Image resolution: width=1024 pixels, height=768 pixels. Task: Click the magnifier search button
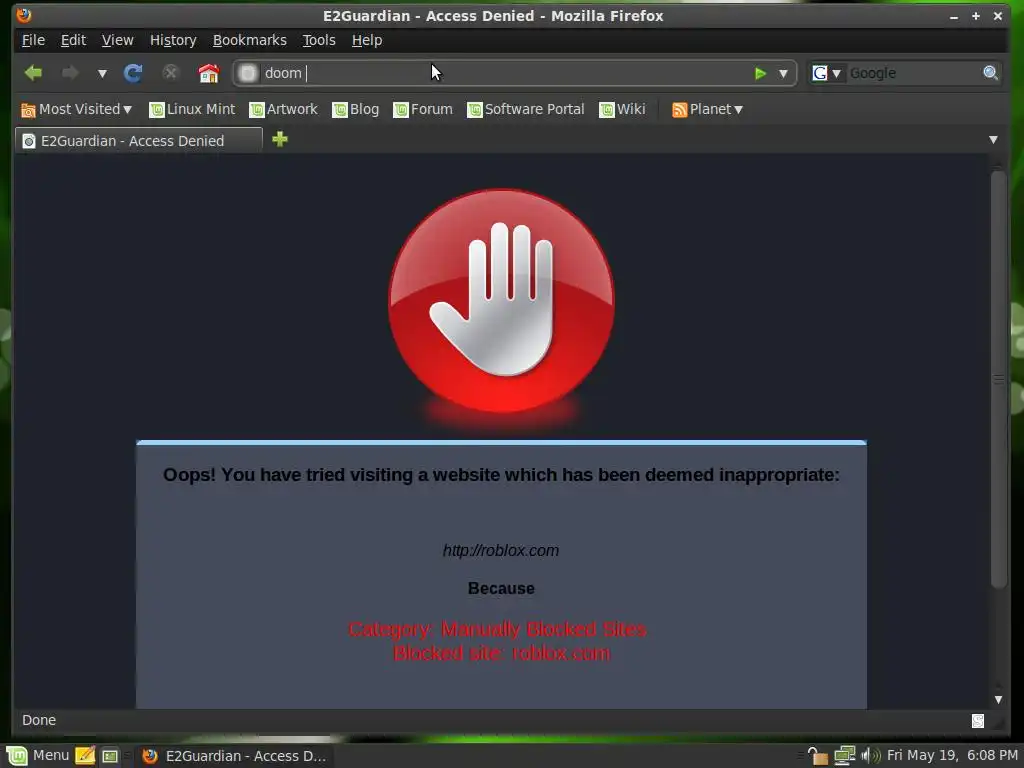click(991, 73)
